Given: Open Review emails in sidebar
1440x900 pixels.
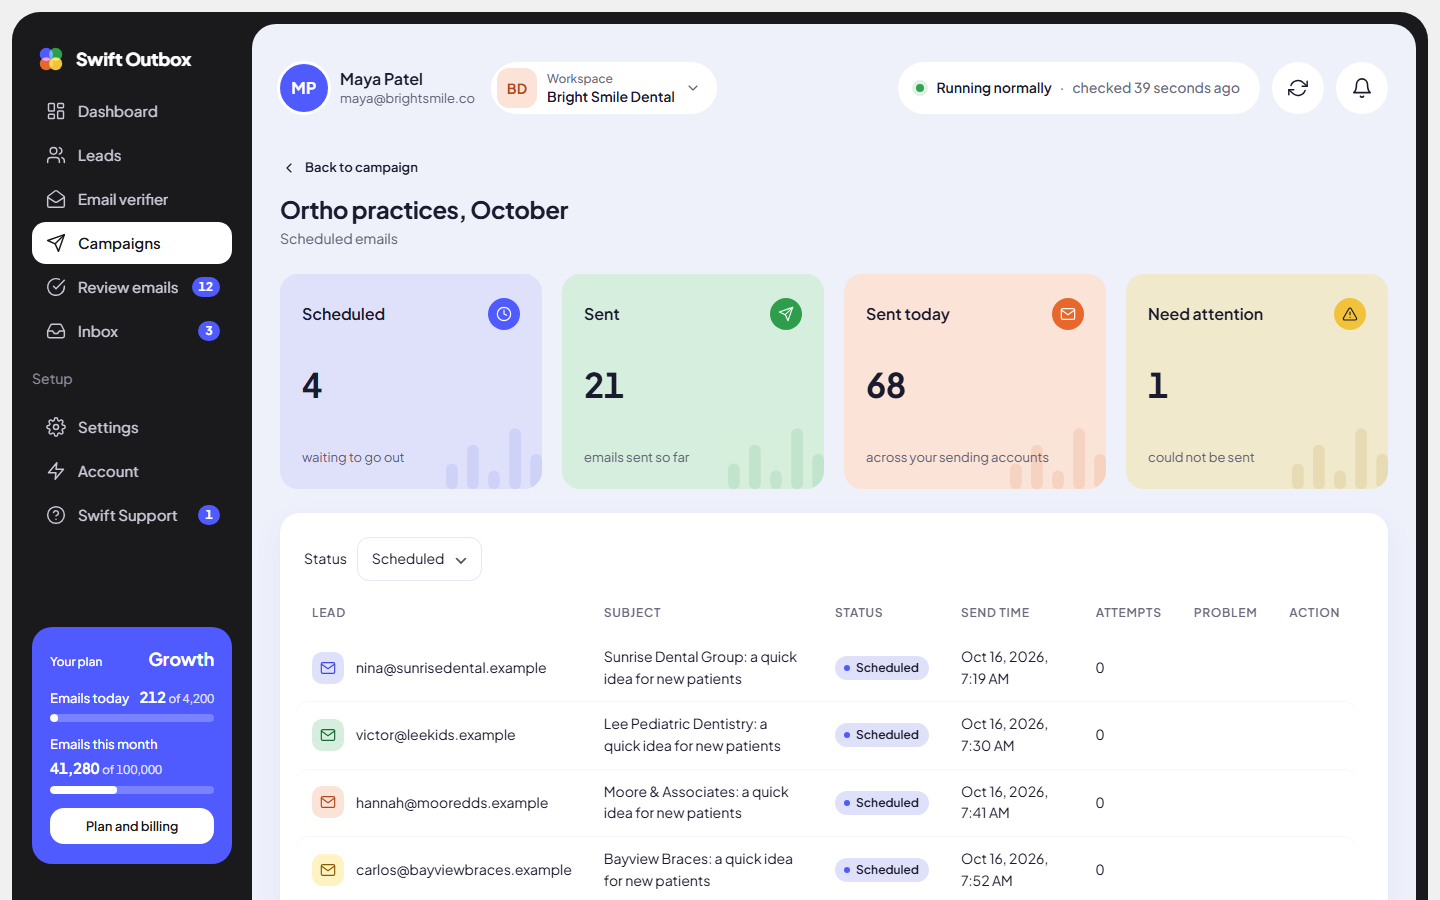Looking at the screenshot, I should coord(132,287).
